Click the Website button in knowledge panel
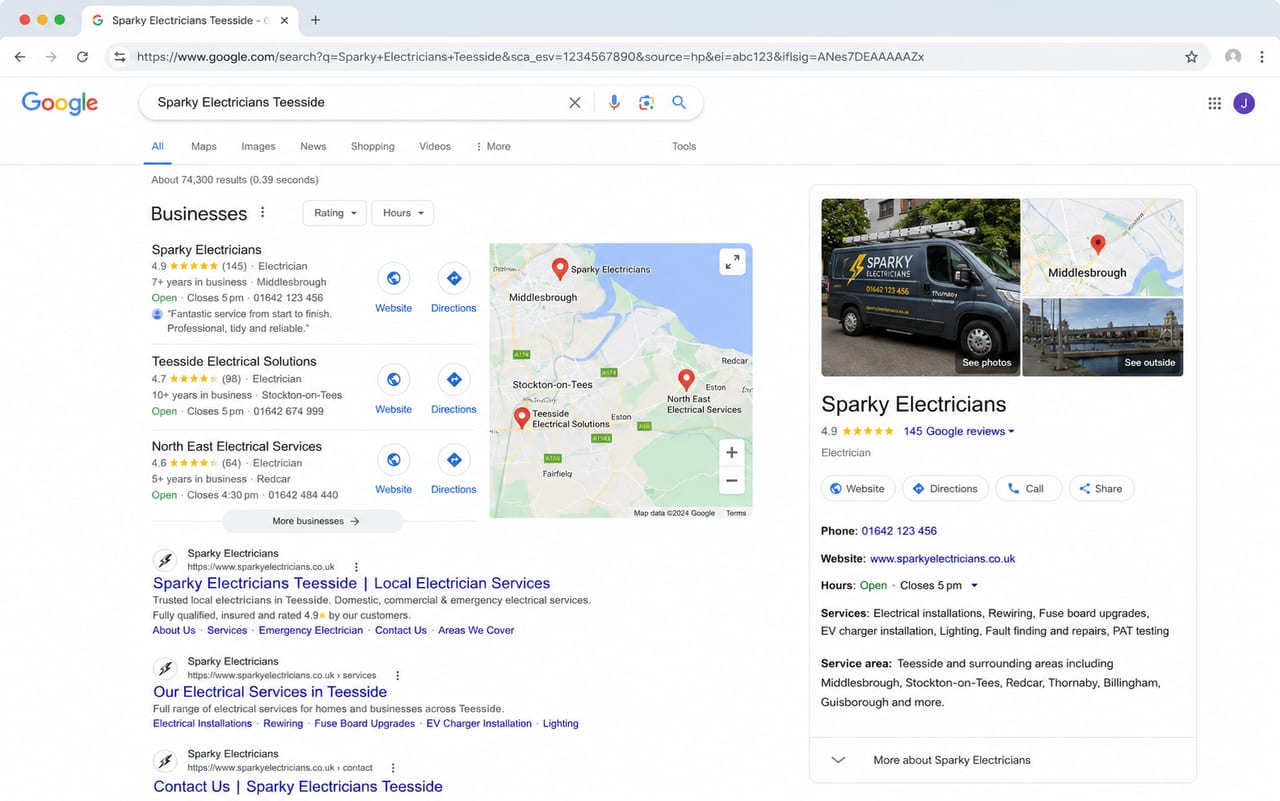 click(x=858, y=489)
